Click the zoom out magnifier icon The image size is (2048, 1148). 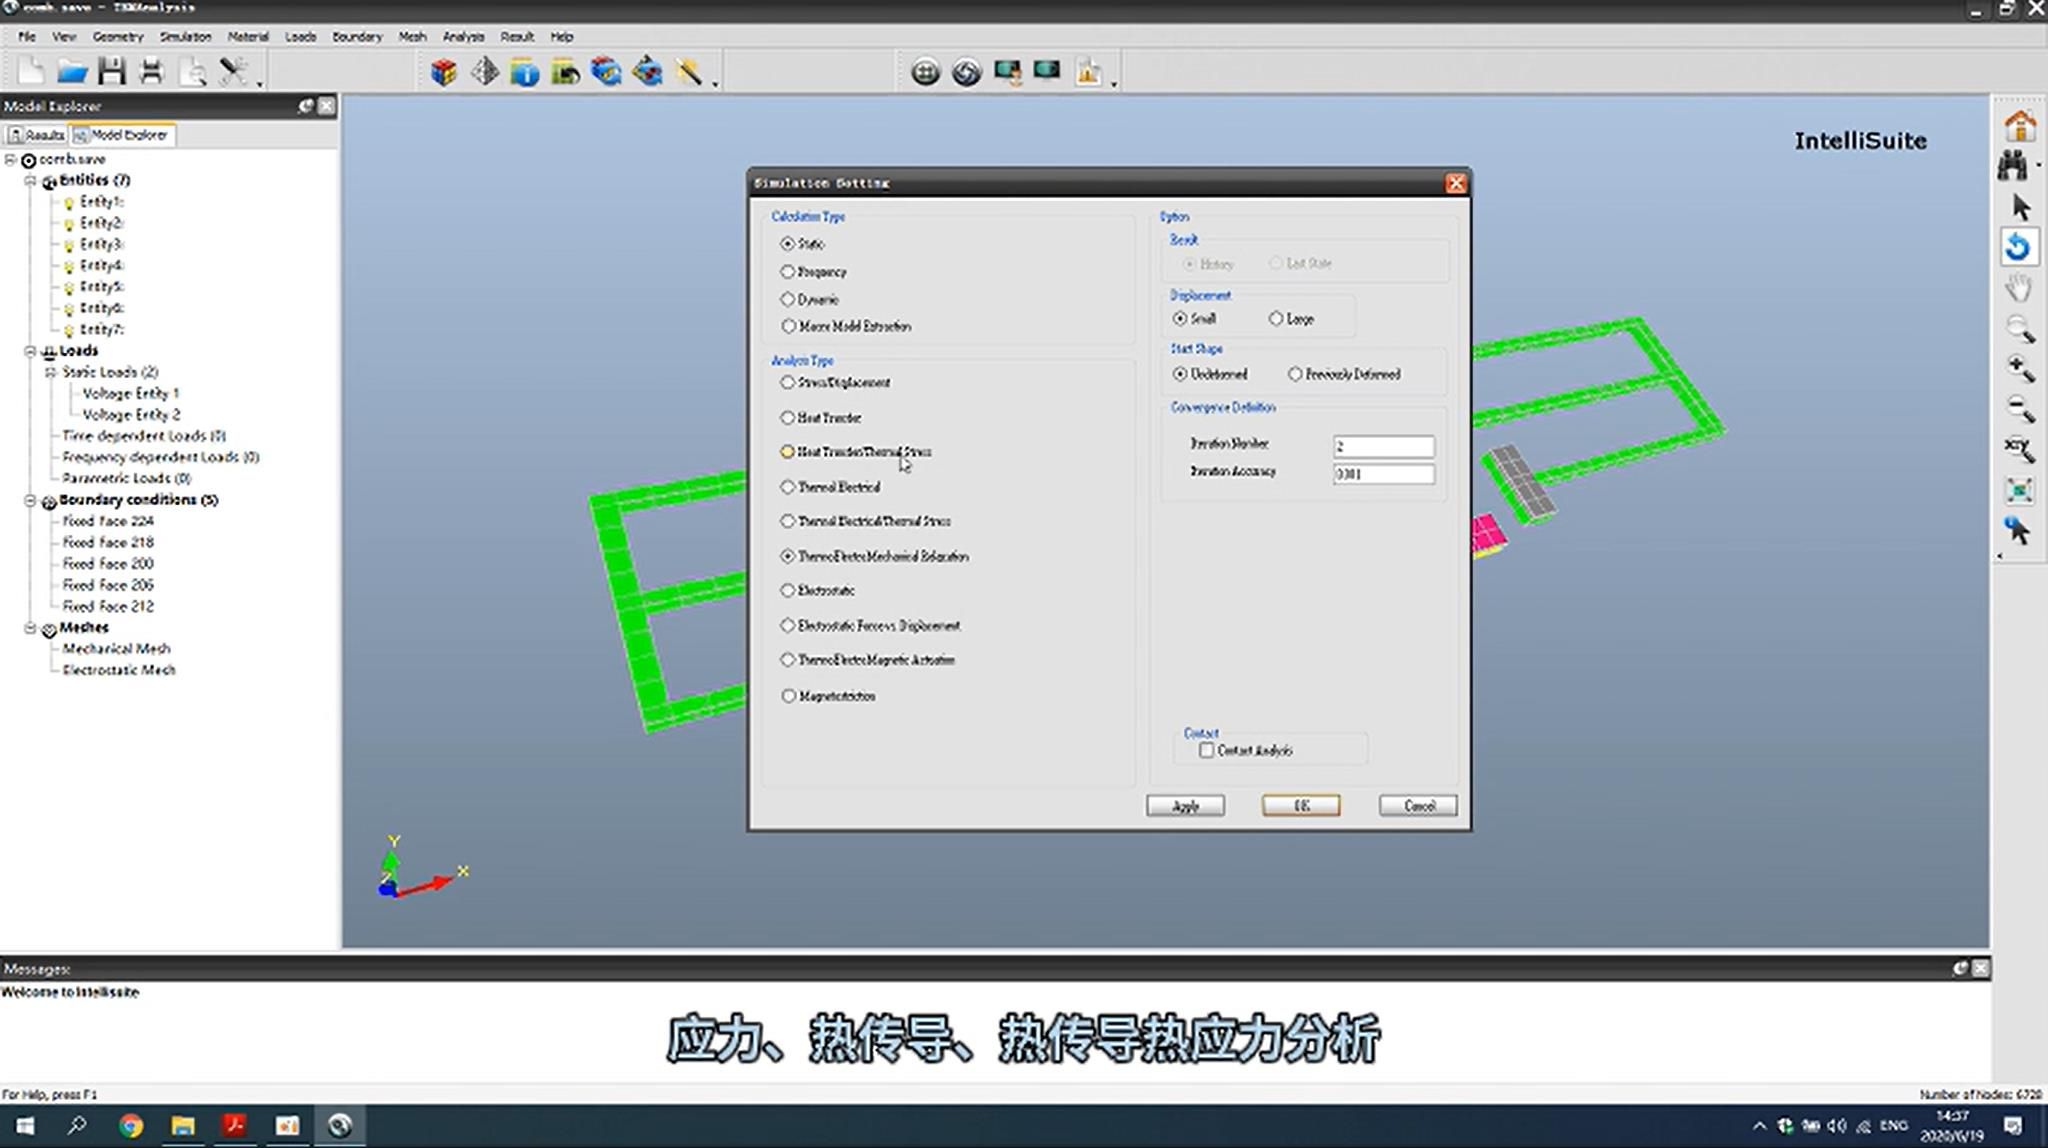coord(2020,409)
